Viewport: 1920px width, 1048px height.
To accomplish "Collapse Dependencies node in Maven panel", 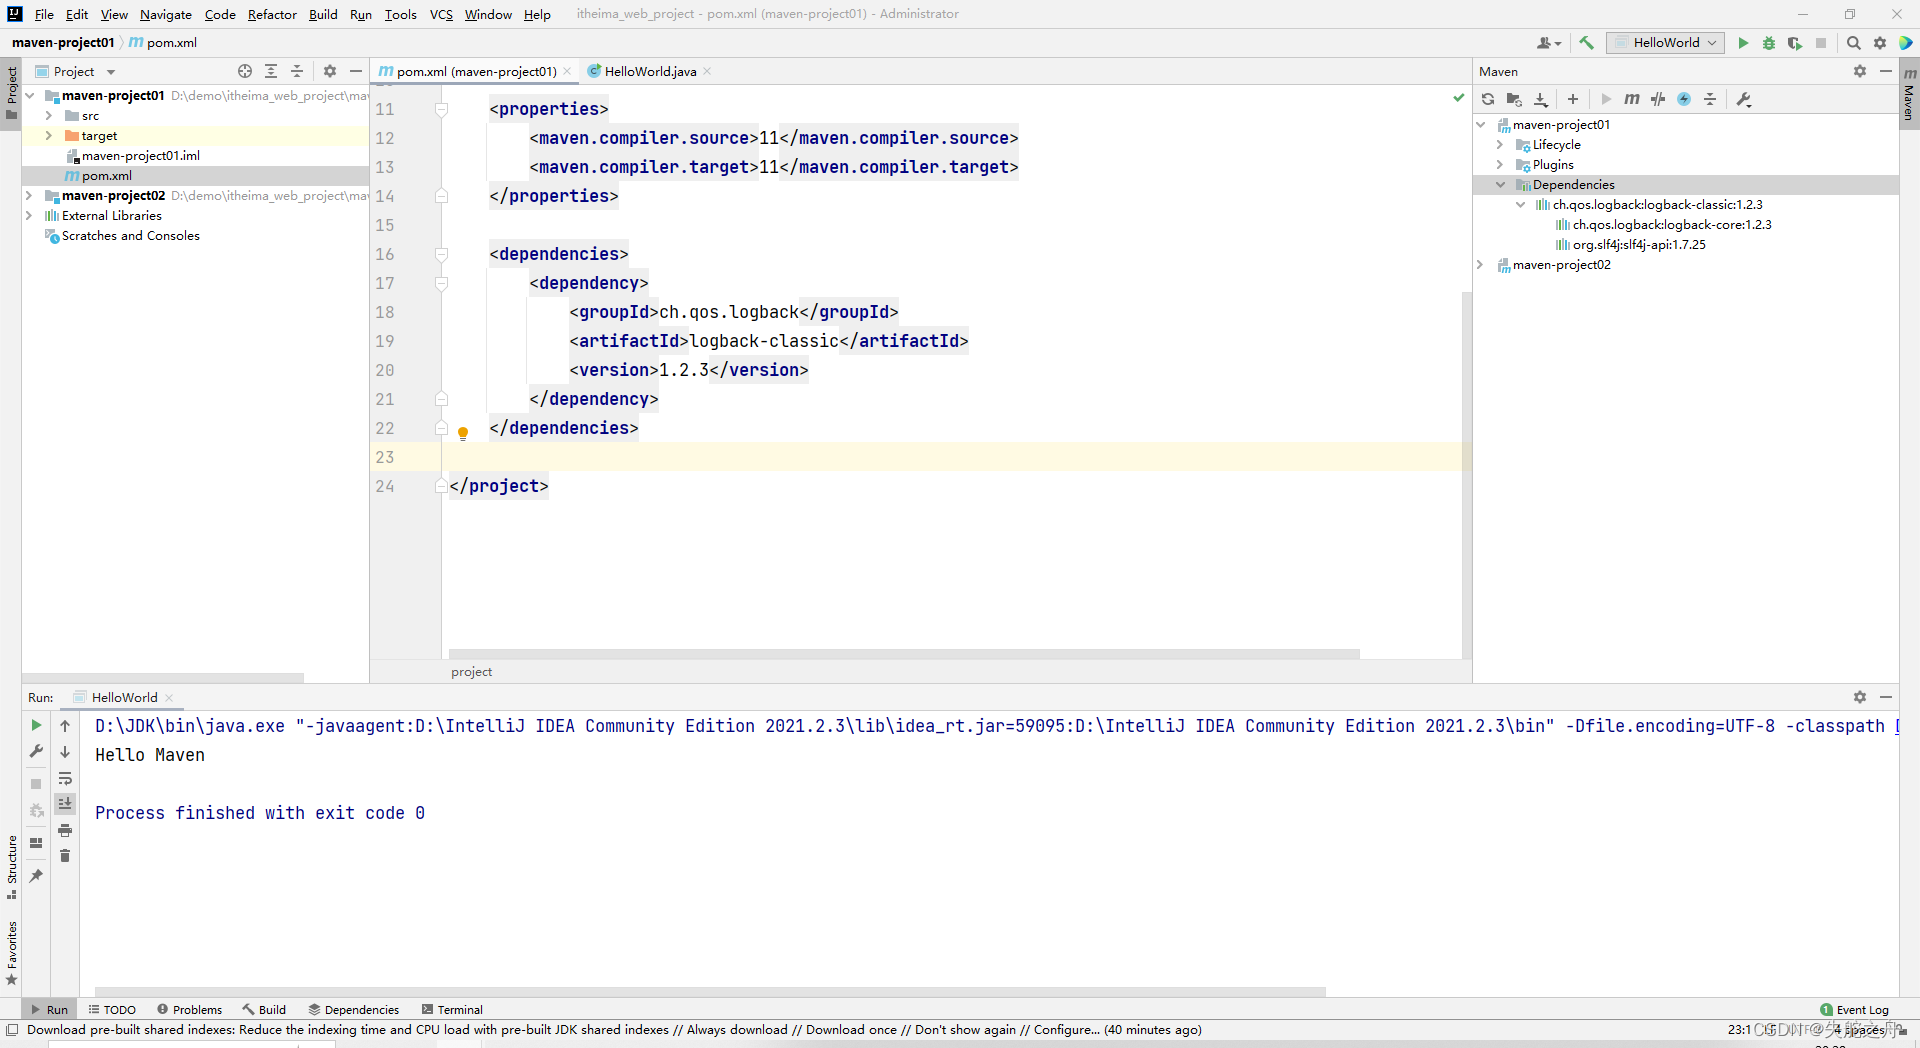I will pyautogui.click(x=1500, y=185).
